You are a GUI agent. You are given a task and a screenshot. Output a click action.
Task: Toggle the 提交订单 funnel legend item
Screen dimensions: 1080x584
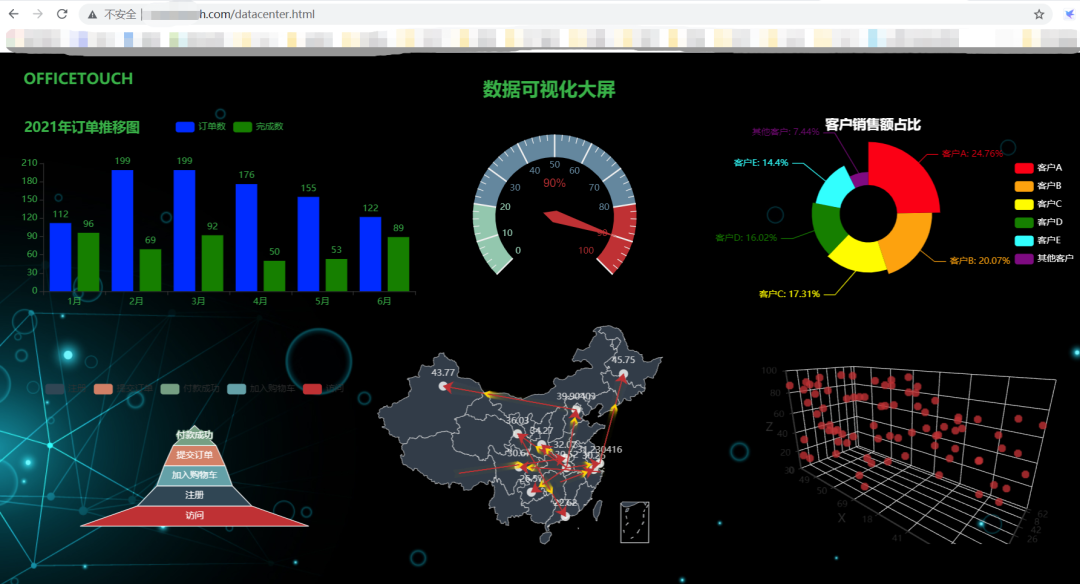click(123, 389)
